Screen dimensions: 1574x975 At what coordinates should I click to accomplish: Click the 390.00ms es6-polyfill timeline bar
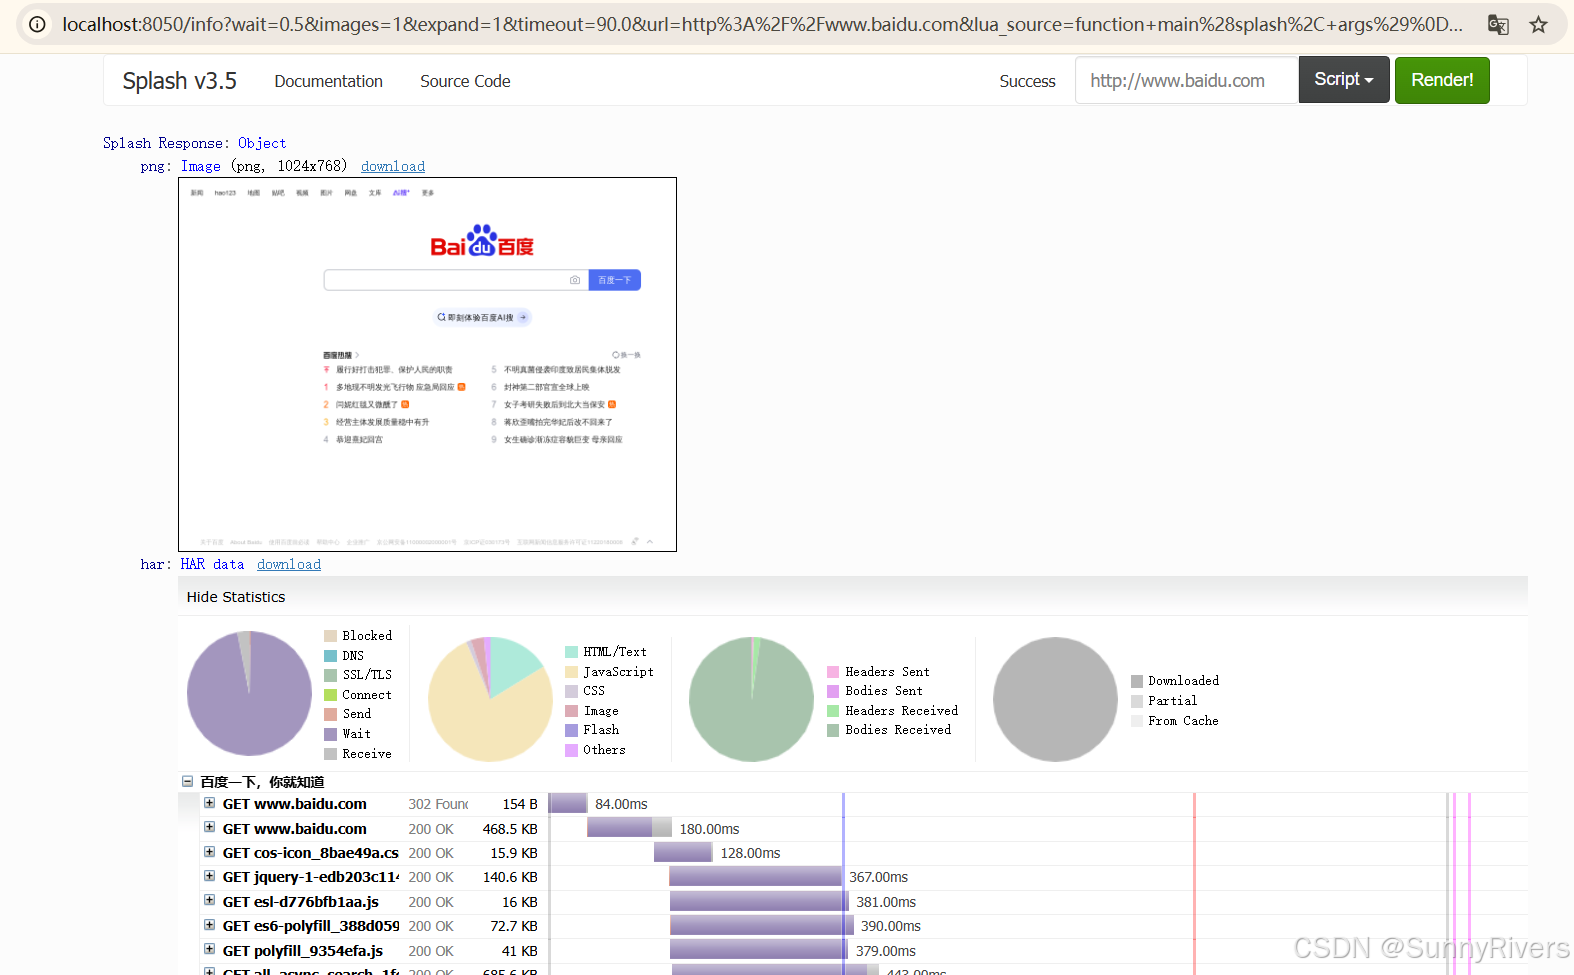point(761,925)
